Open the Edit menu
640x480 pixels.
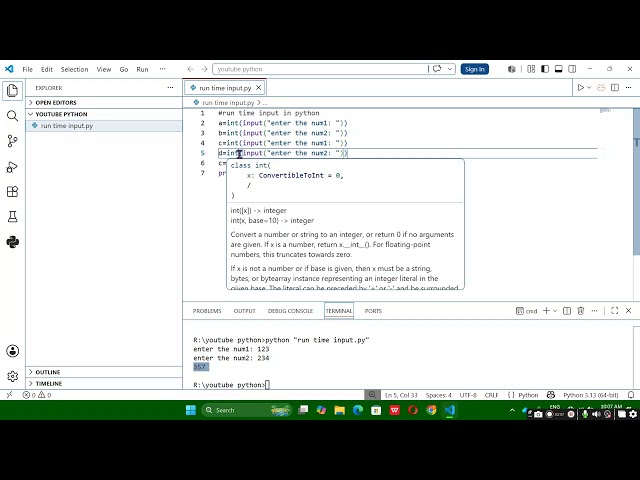(x=47, y=69)
